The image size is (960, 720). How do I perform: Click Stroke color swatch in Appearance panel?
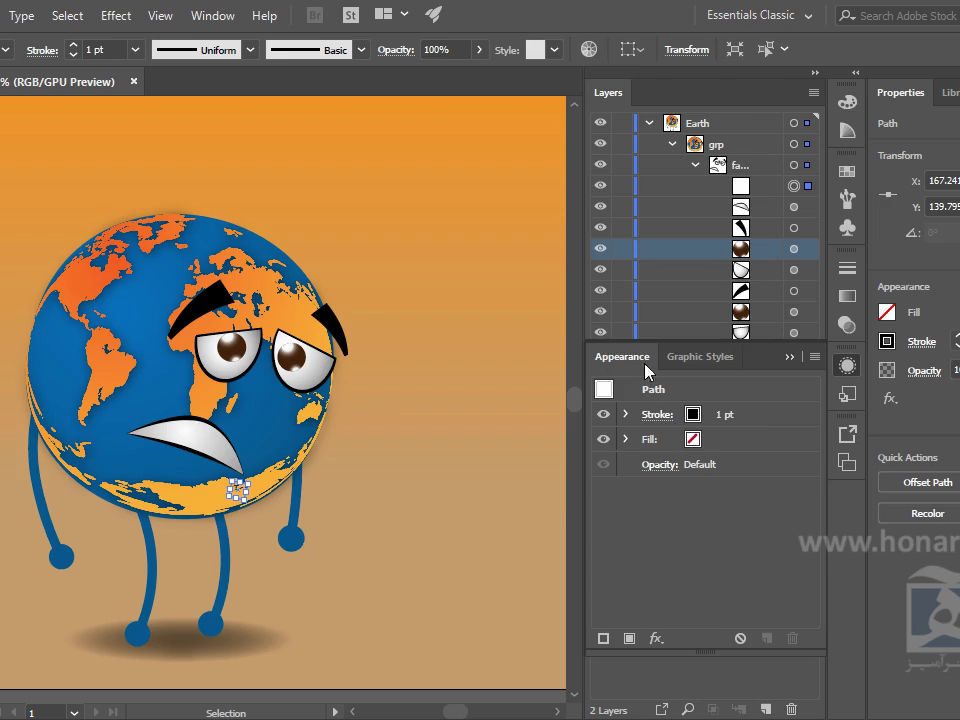pyautogui.click(x=692, y=414)
